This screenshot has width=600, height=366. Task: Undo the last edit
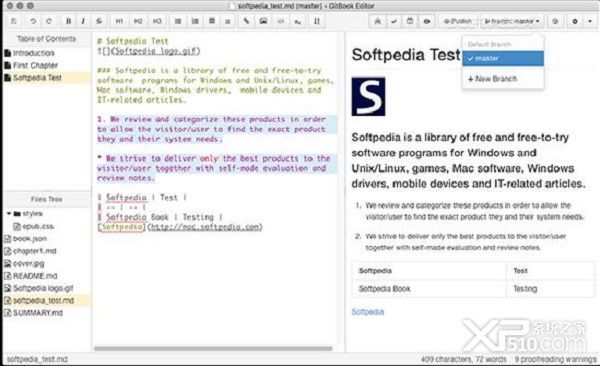coord(33,21)
